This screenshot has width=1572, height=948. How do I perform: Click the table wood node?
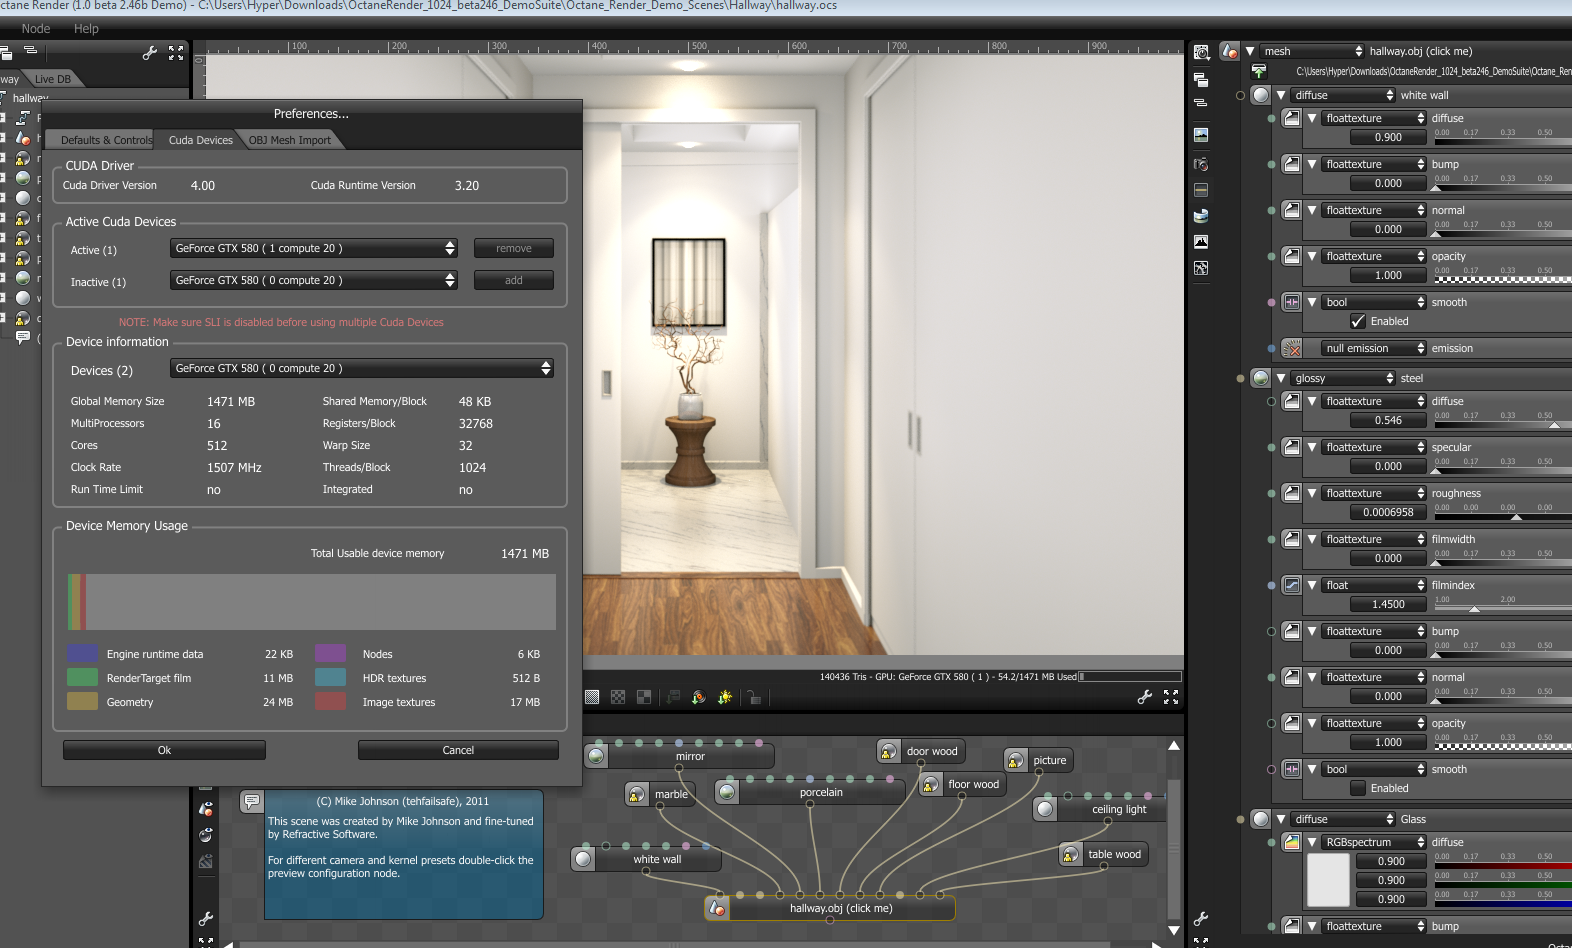[x=1104, y=854]
